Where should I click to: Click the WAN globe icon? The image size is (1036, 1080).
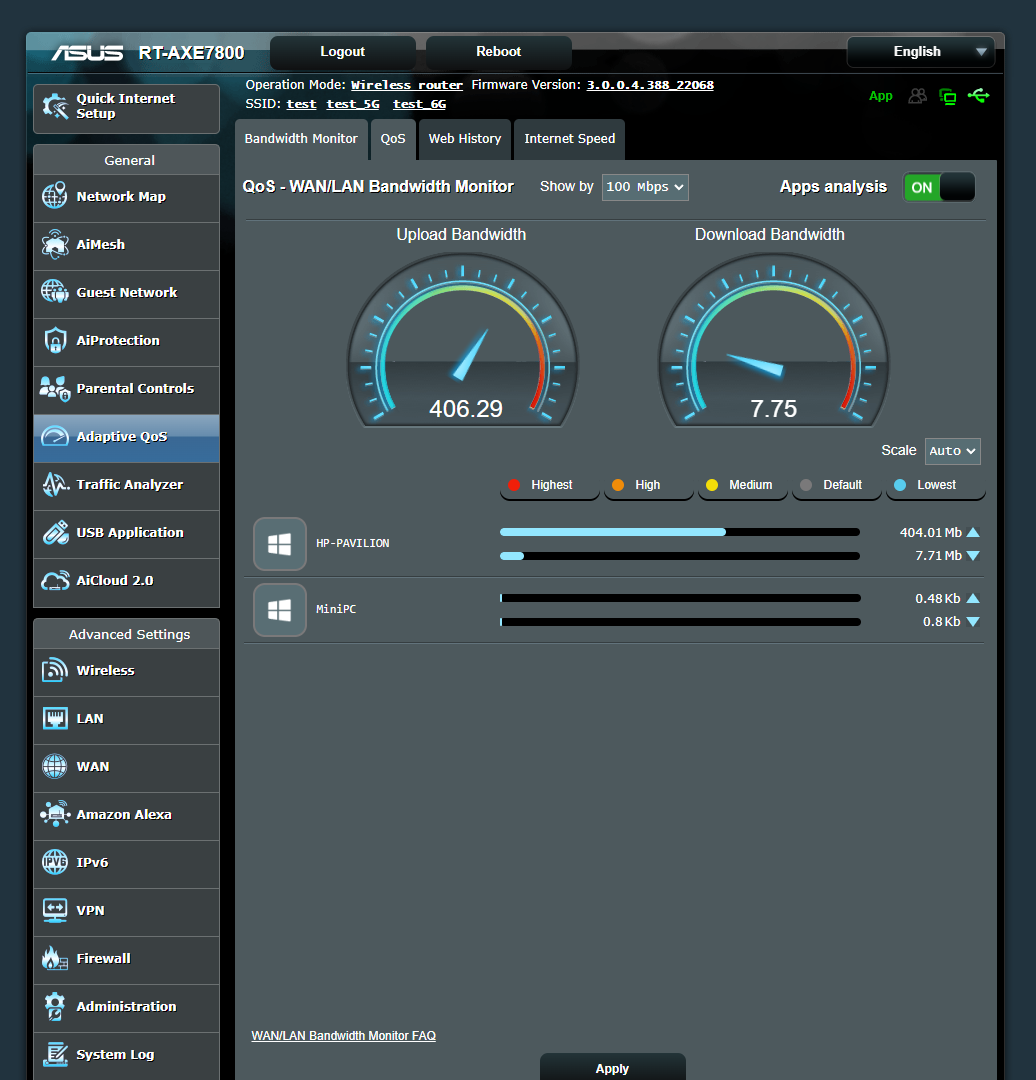54,766
